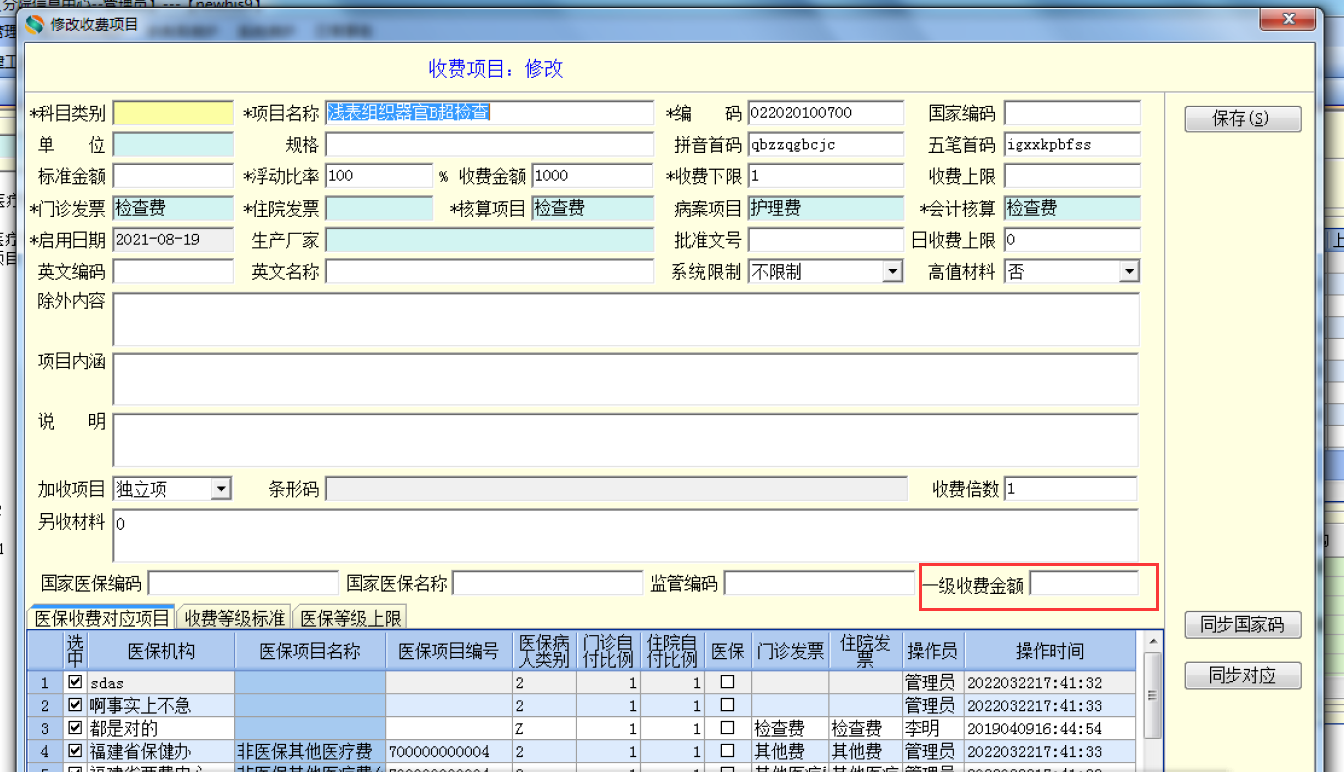Click the 收费倍数 input field
The image size is (1344, 772).
[1071, 489]
